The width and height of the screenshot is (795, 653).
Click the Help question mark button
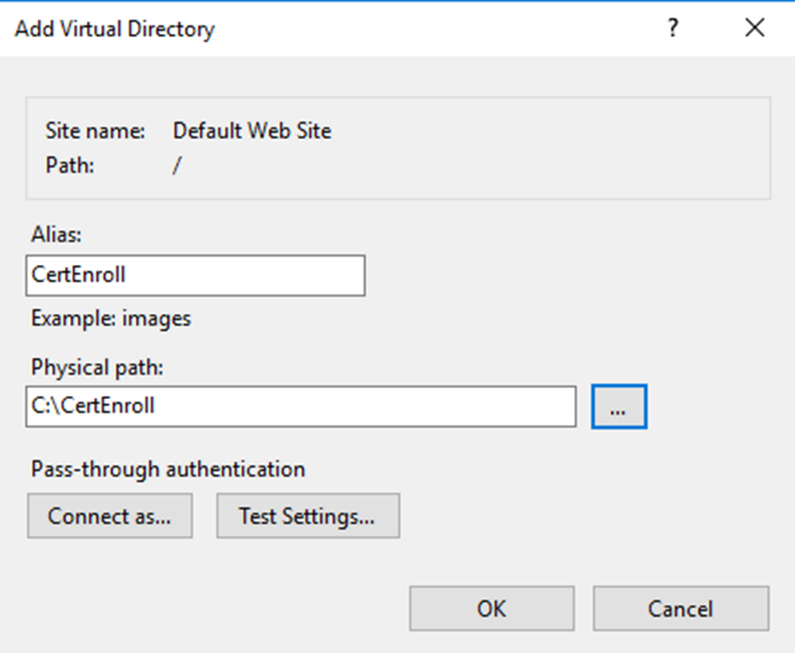click(x=674, y=29)
